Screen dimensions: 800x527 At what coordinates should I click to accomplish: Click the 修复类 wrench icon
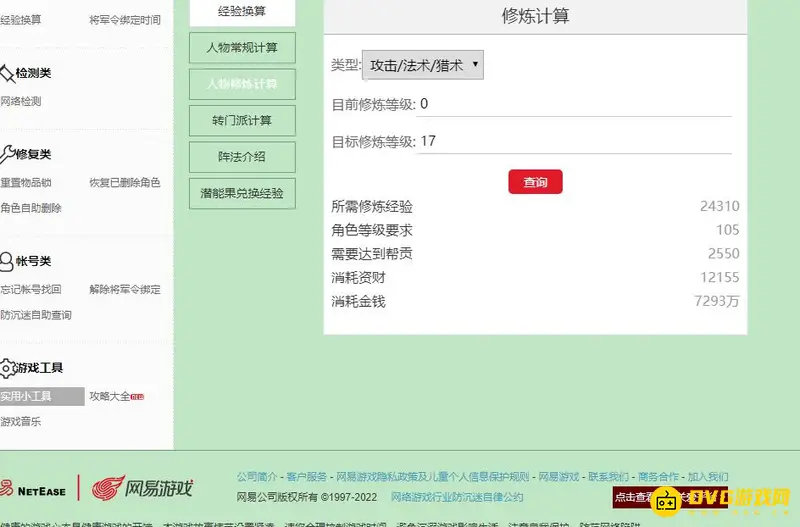[7, 154]
